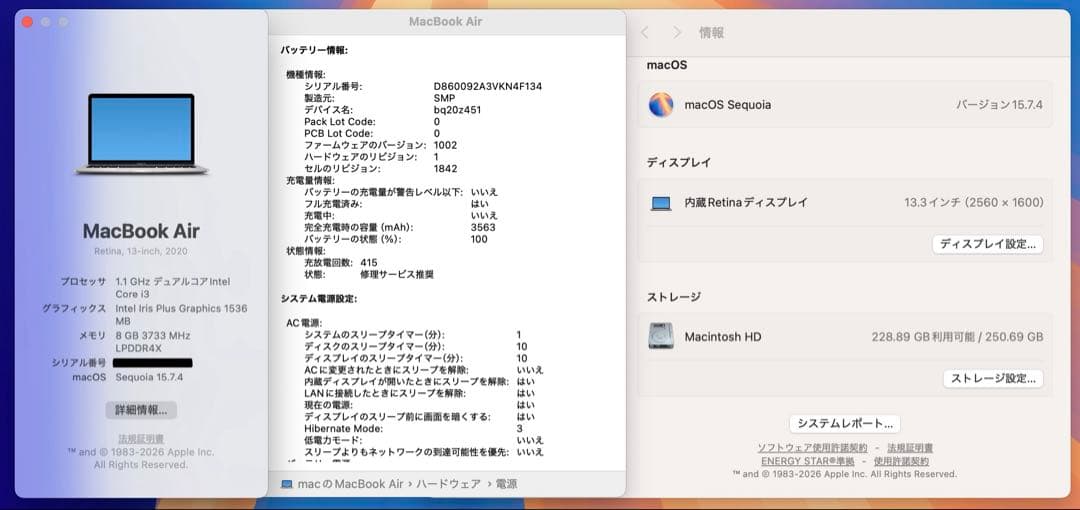Go forward using the right chevron arrow
This screenshot has width=1080, height=510.
[x=677, y=32]
